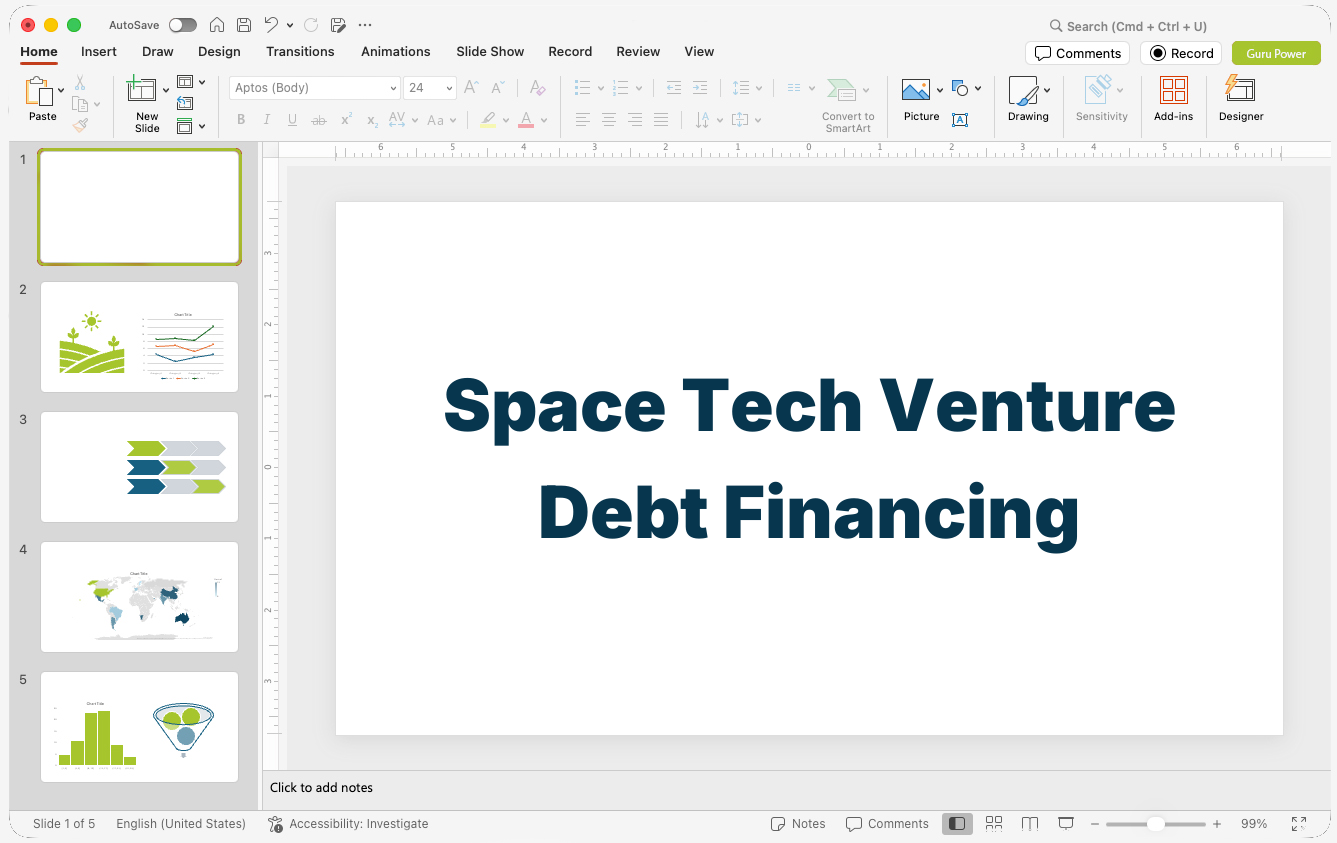Increase font size with large A

[472, 88]
